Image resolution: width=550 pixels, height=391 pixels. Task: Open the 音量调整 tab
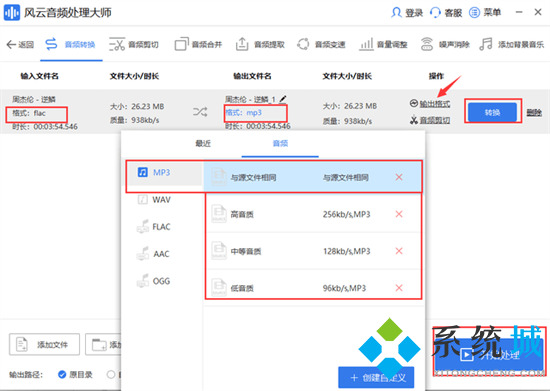coord(383,45)
